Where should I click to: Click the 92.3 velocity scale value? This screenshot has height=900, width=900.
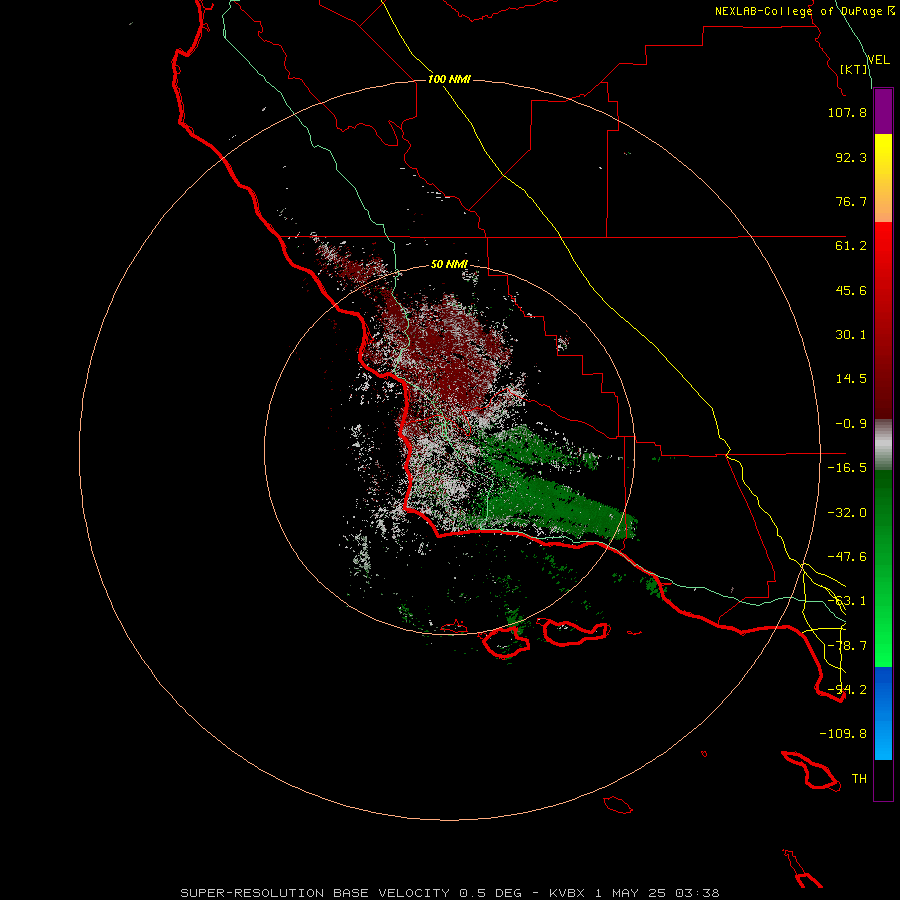pyautogui.click(x=851, y=157)
